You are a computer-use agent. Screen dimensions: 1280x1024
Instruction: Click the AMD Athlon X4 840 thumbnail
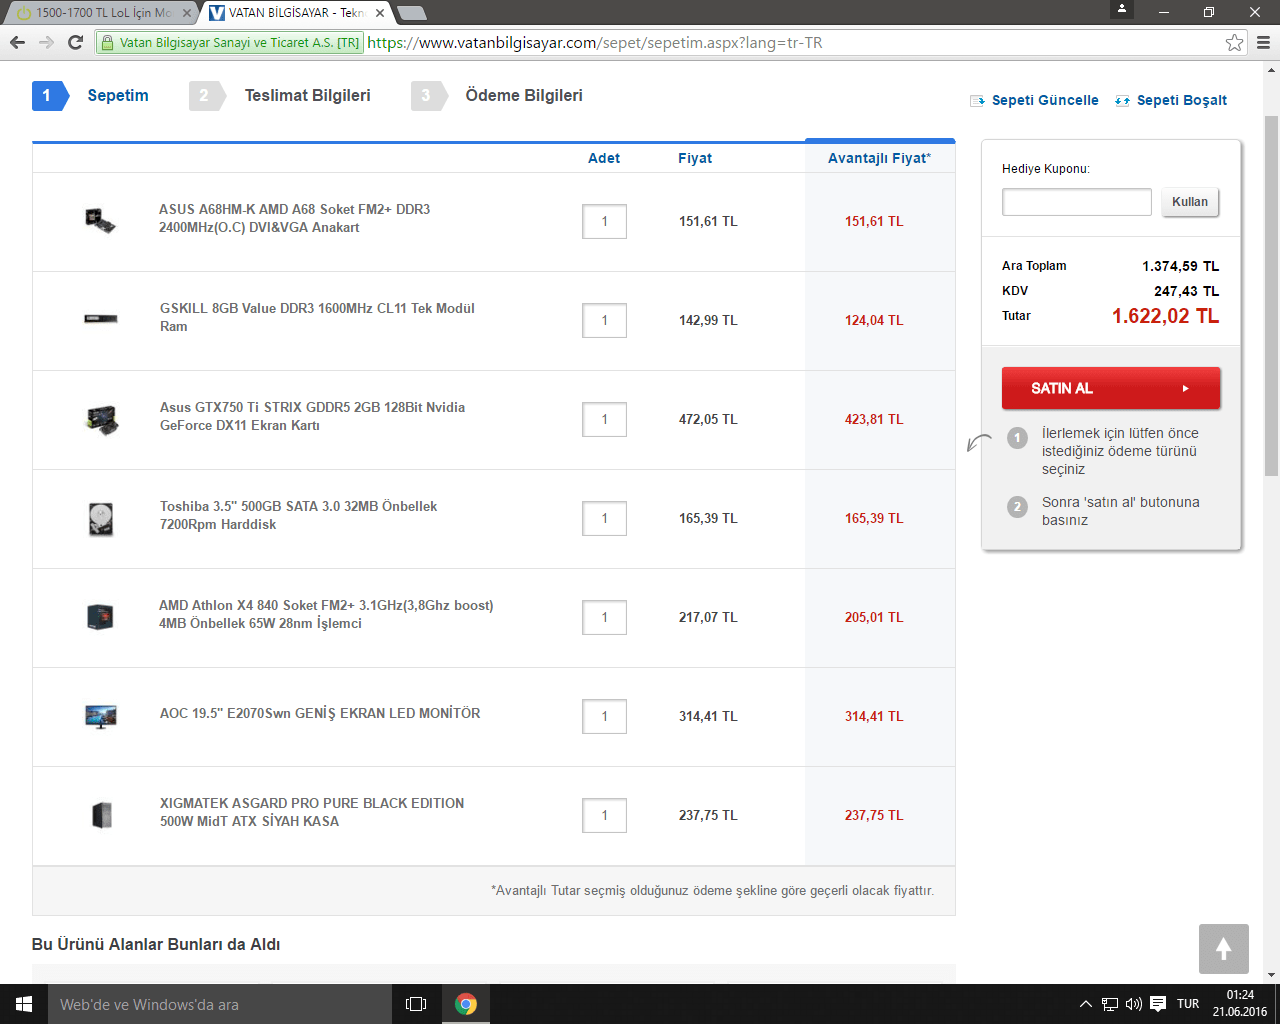coord(100,617)
